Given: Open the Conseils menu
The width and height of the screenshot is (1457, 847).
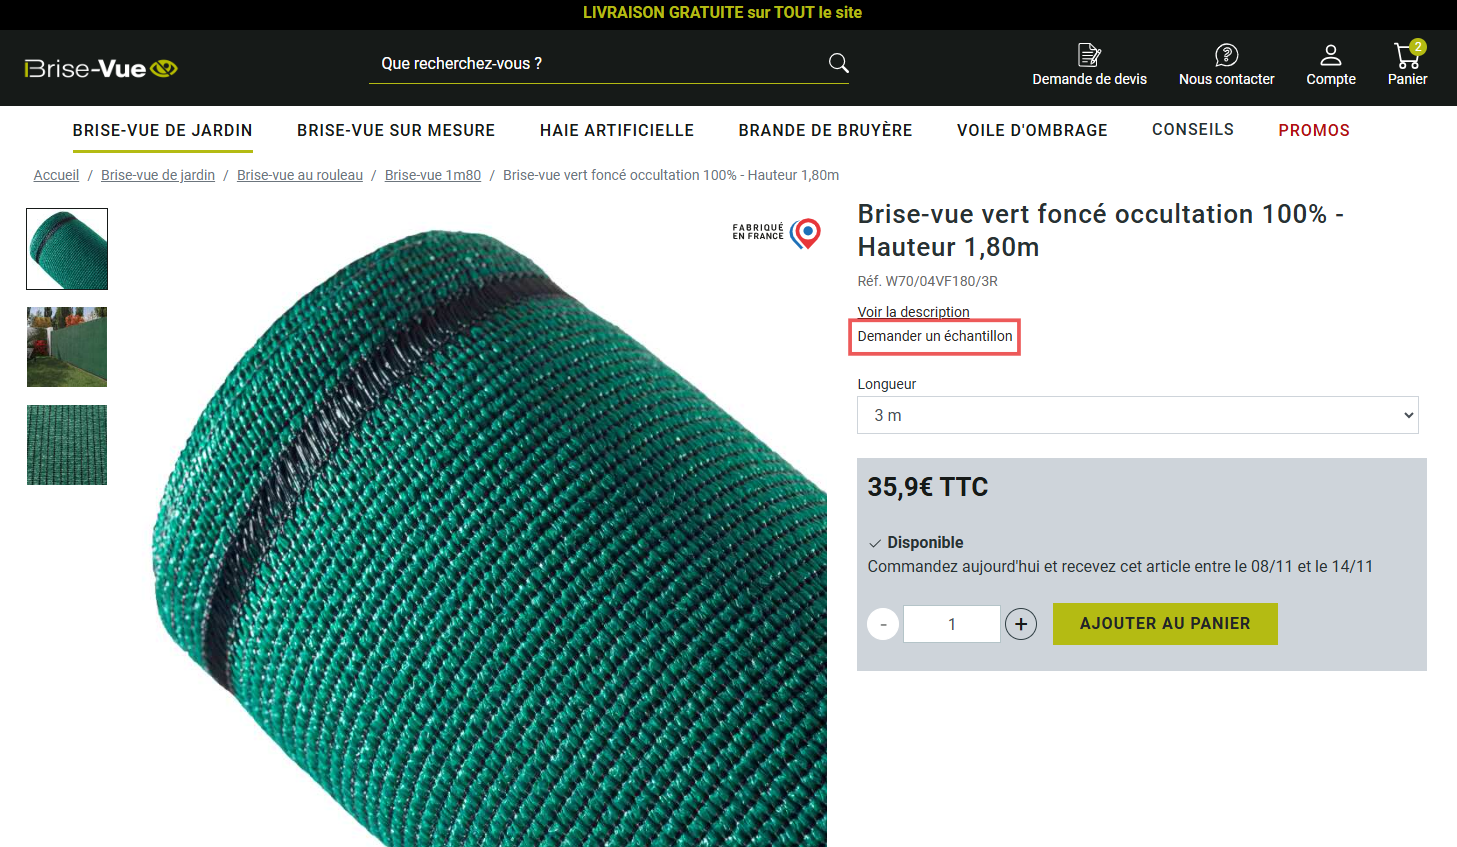Looking at the screenshot, I should tap(1193, 129).
